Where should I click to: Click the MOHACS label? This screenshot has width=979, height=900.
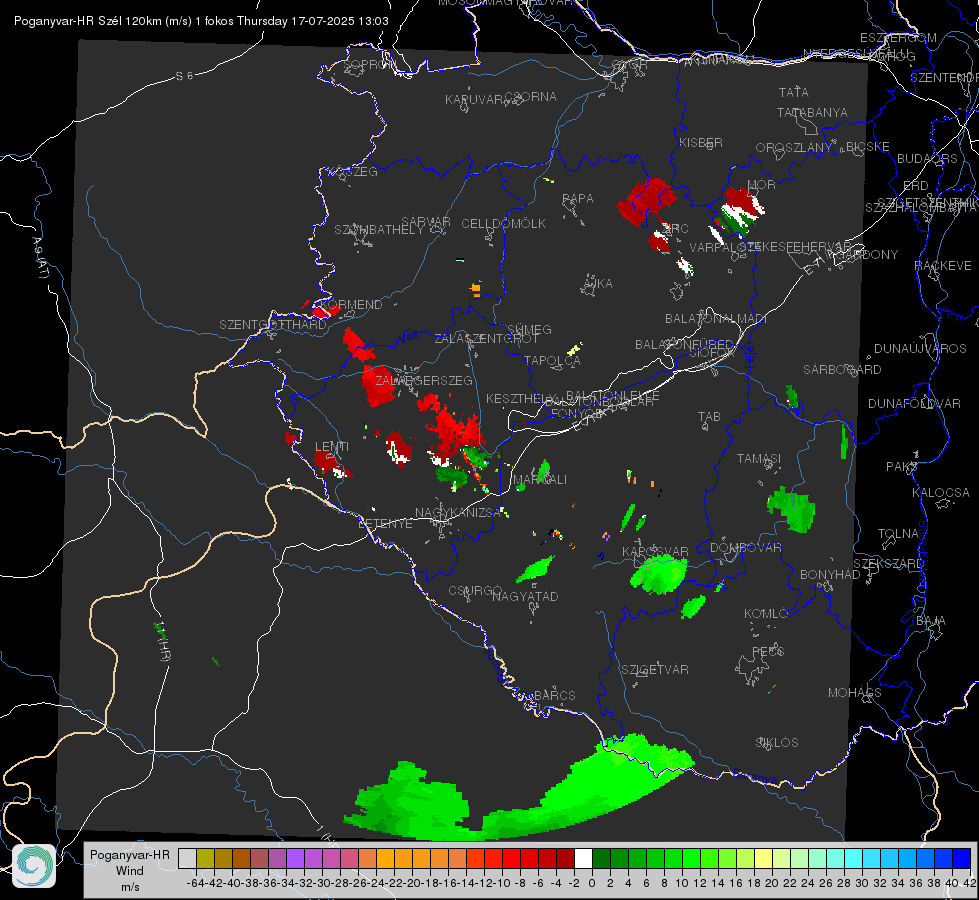click(854, 693)
